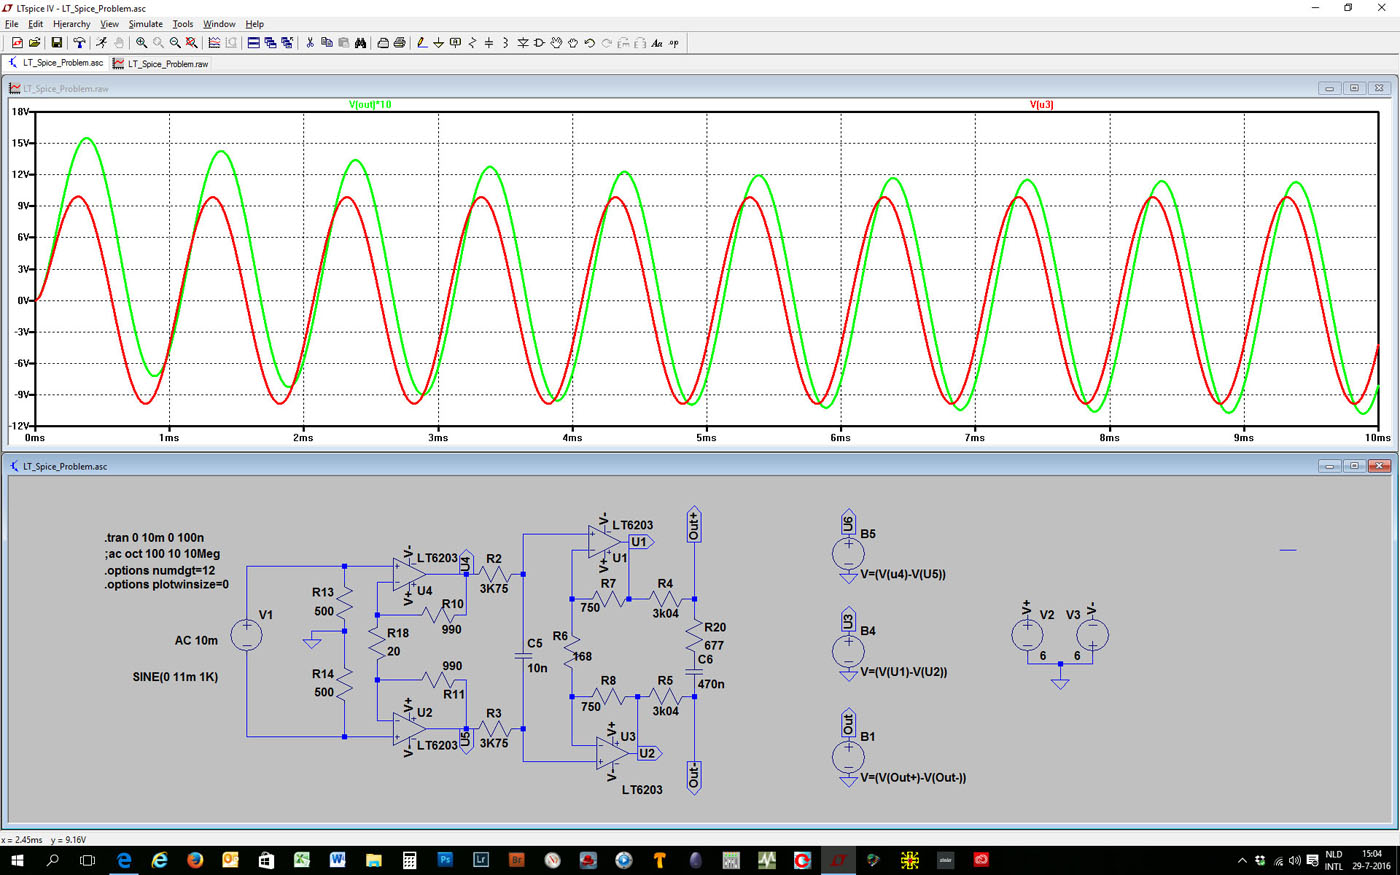Open the Tools menu
1400x875 pixels.
click(182, 24)
